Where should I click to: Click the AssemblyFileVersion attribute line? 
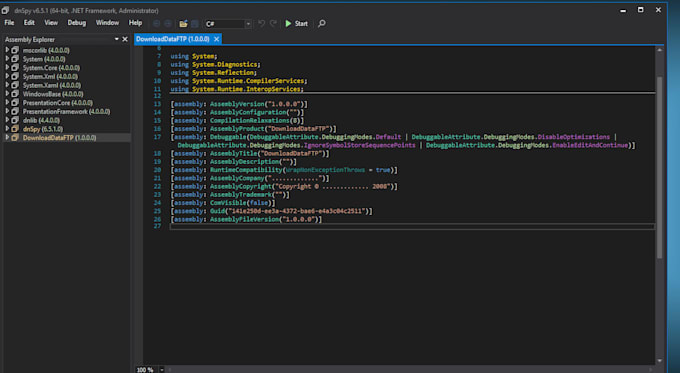click(246, 219)
